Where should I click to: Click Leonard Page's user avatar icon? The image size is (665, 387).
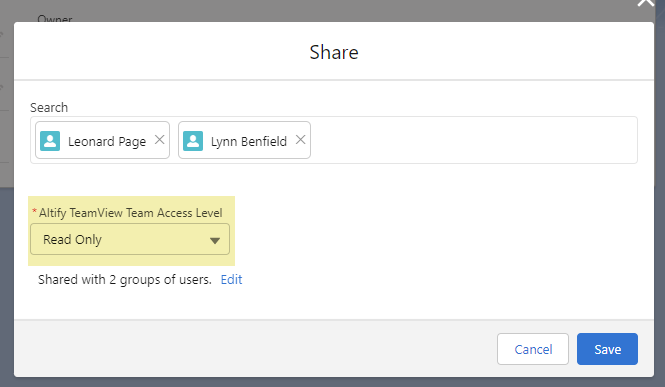pos(50,141)
